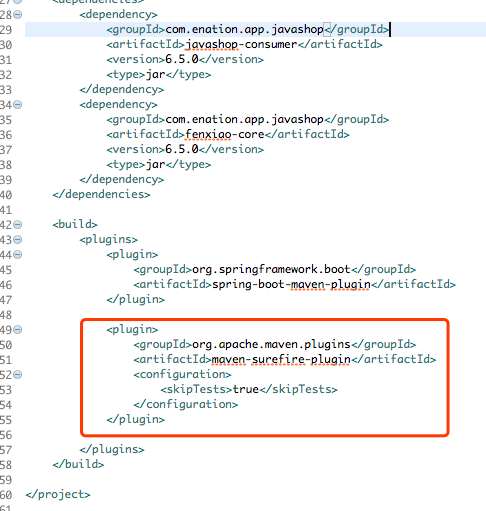486x511 pixels.
Task: Click the org.springframework.boot groupId text
Action: (x=271, y=269)
